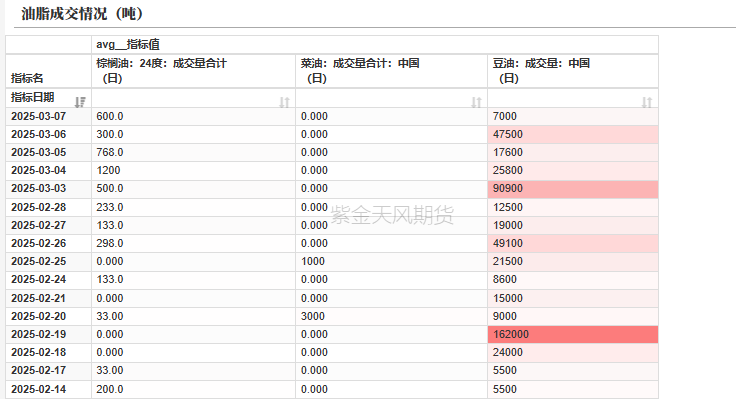
Task: Click the highlighted 90900 cell
Action: [573, 188]
